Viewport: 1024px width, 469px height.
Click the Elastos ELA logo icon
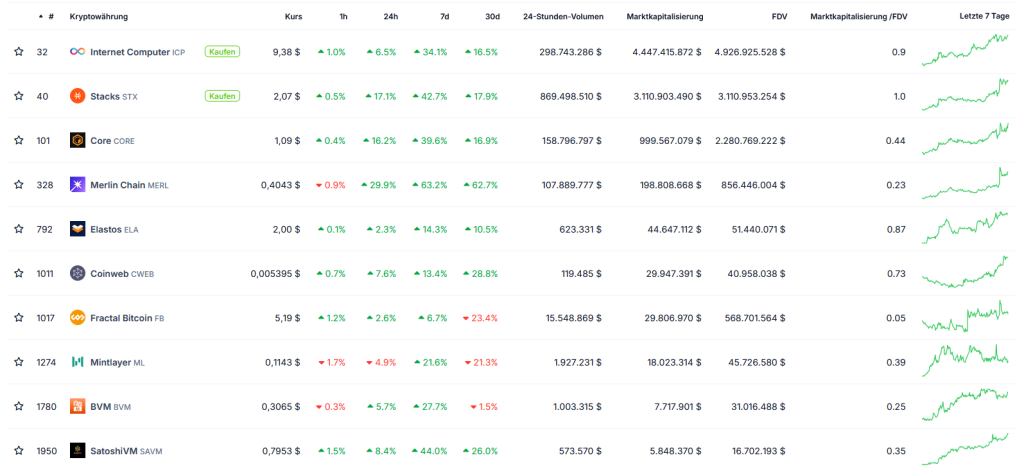[78, 229]
